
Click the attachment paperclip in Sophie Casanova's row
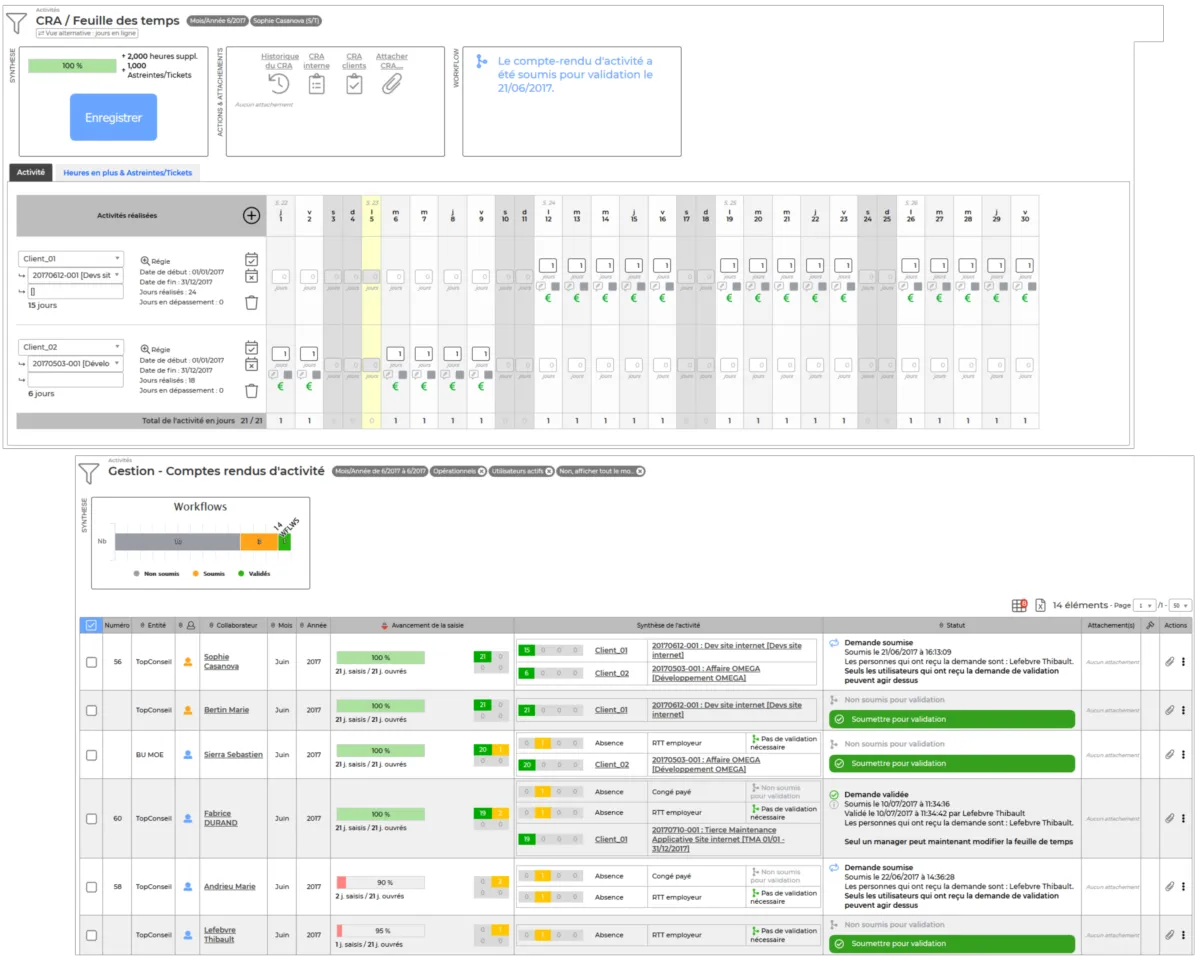1169,661
